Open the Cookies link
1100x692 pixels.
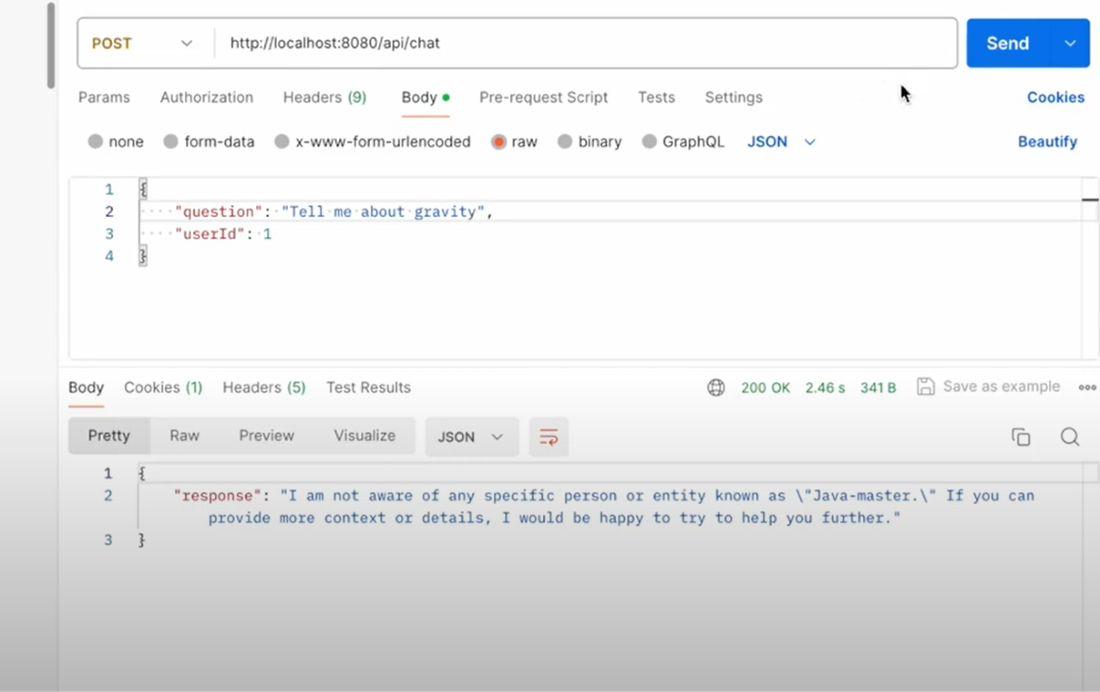[x=1056, y=98]
